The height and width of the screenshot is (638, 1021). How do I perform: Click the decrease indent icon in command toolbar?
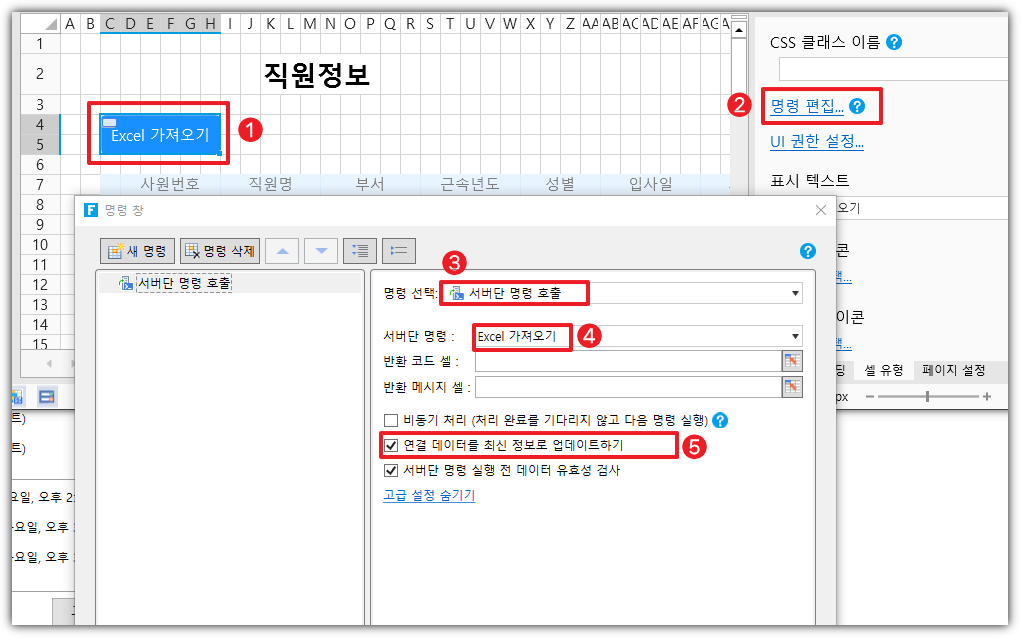pyautogui.click(x=398, y=251)
